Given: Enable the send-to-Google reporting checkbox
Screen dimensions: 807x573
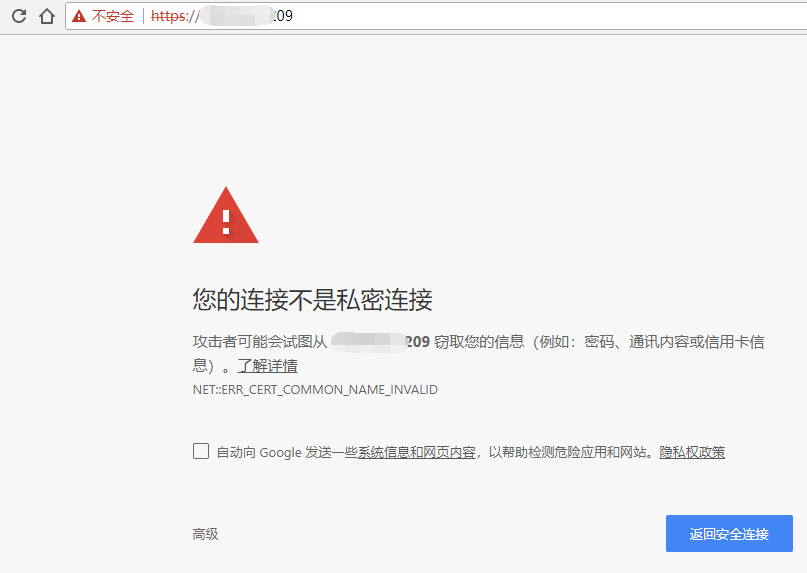Looking at the screenshot, I should coord(201,451).
